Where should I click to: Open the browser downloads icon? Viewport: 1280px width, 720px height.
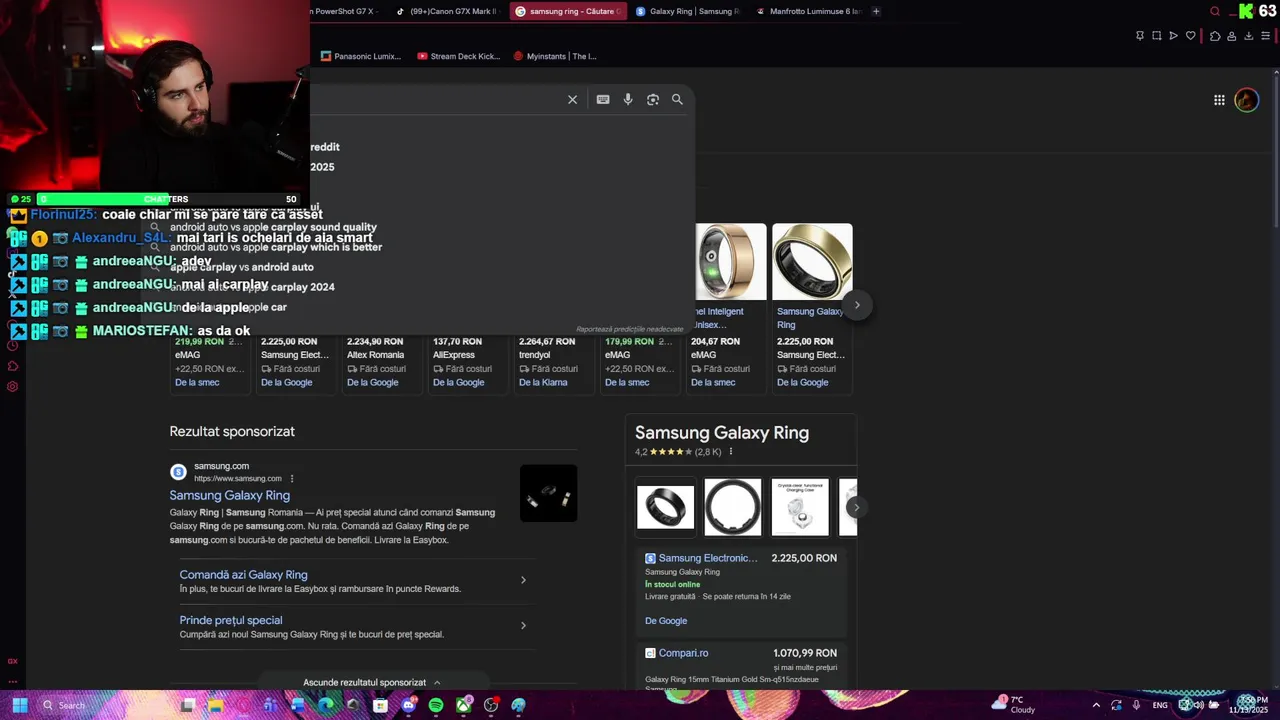[x=1249, y=36]
